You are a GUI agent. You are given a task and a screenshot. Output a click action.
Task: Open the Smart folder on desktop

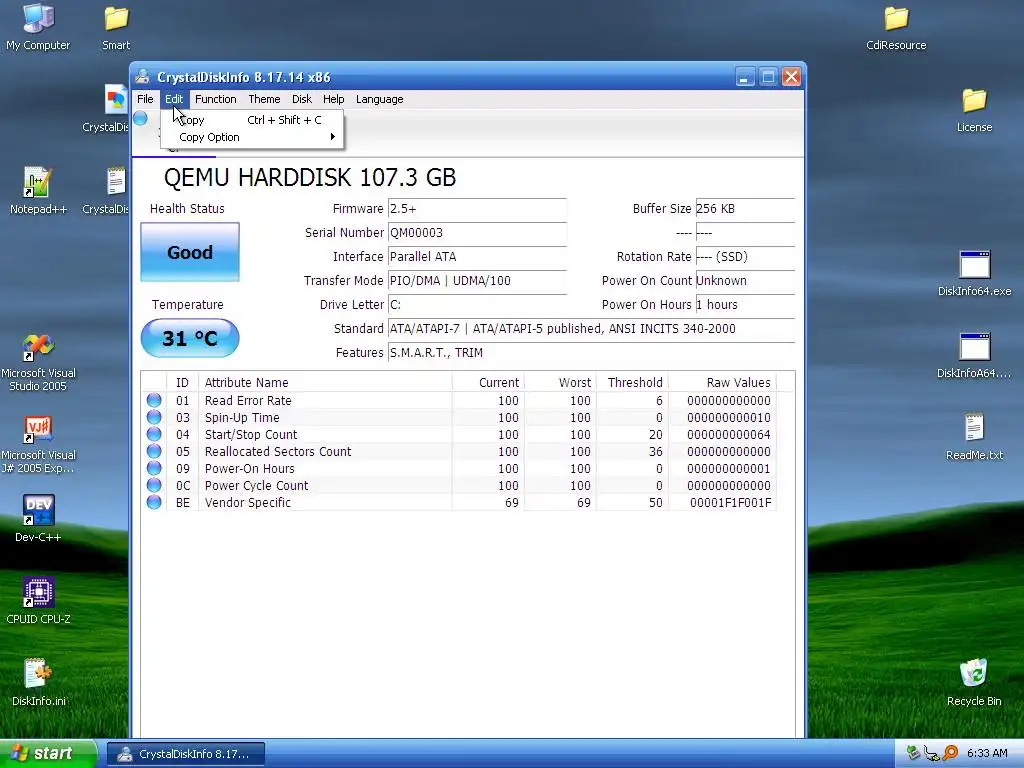116,26
